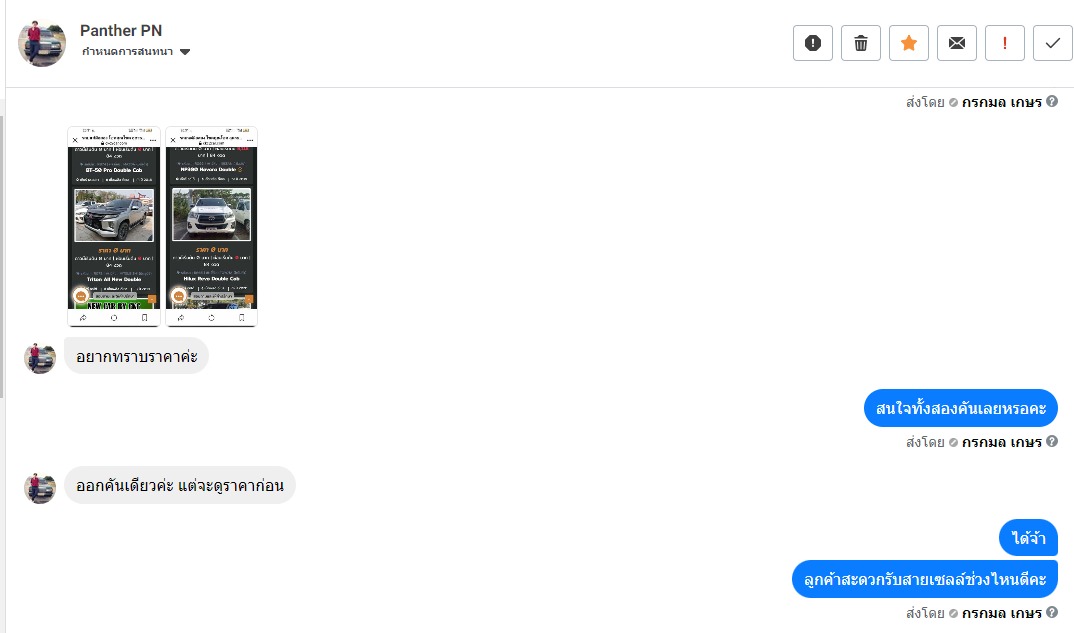Toggle the orange star follow-up button
The height and width of the screenshot is (633, 1074).
(908, 43)
